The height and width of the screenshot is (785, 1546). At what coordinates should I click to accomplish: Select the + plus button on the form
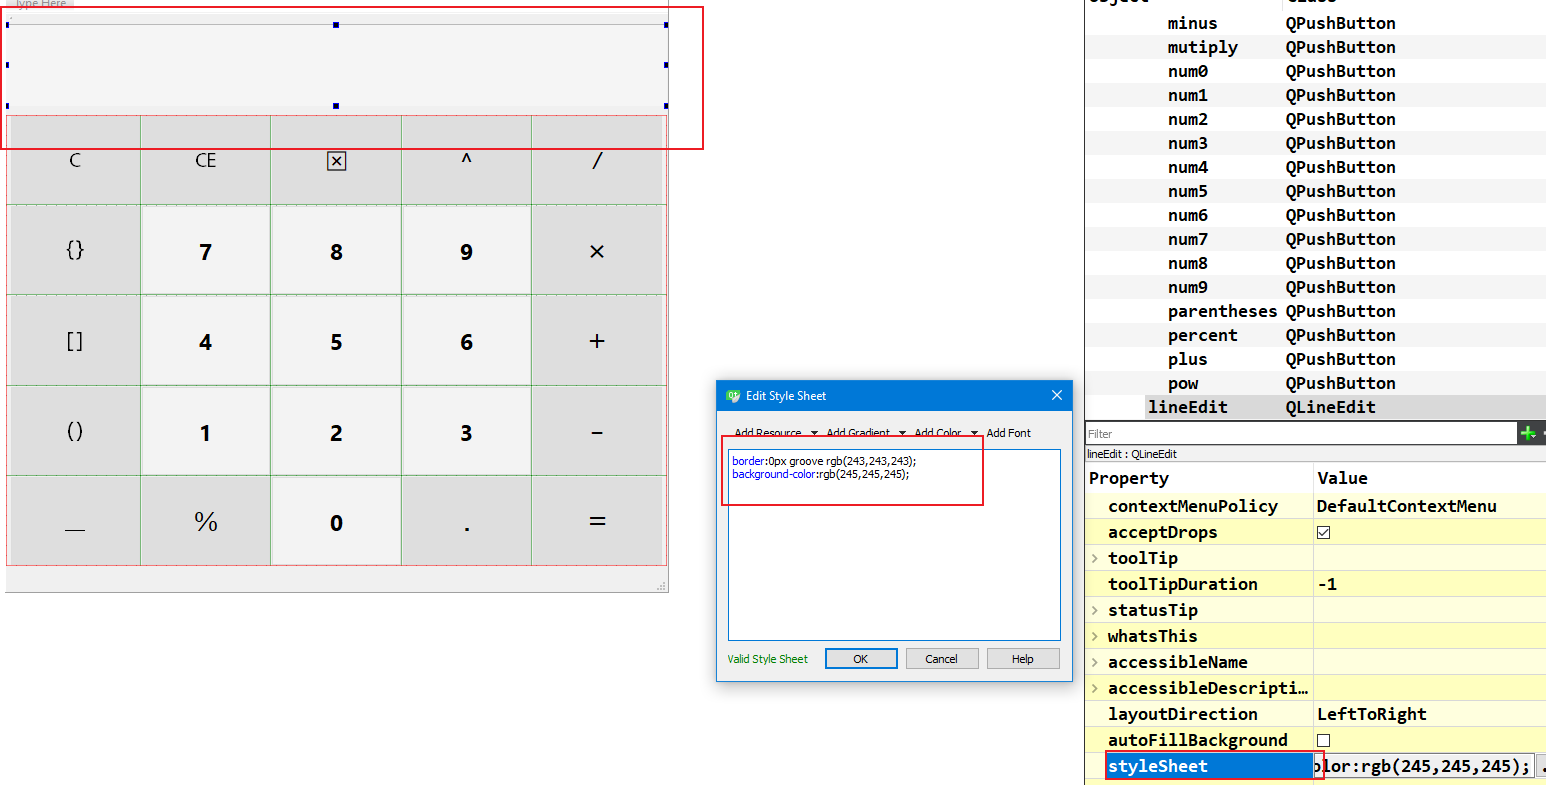pyautogui.click(x=597, y=341)
